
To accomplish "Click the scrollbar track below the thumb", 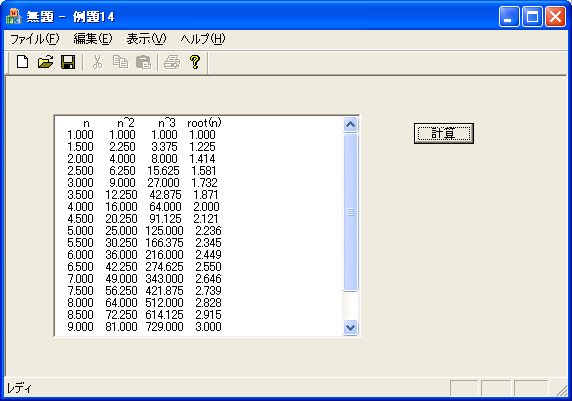I will 351,306.
